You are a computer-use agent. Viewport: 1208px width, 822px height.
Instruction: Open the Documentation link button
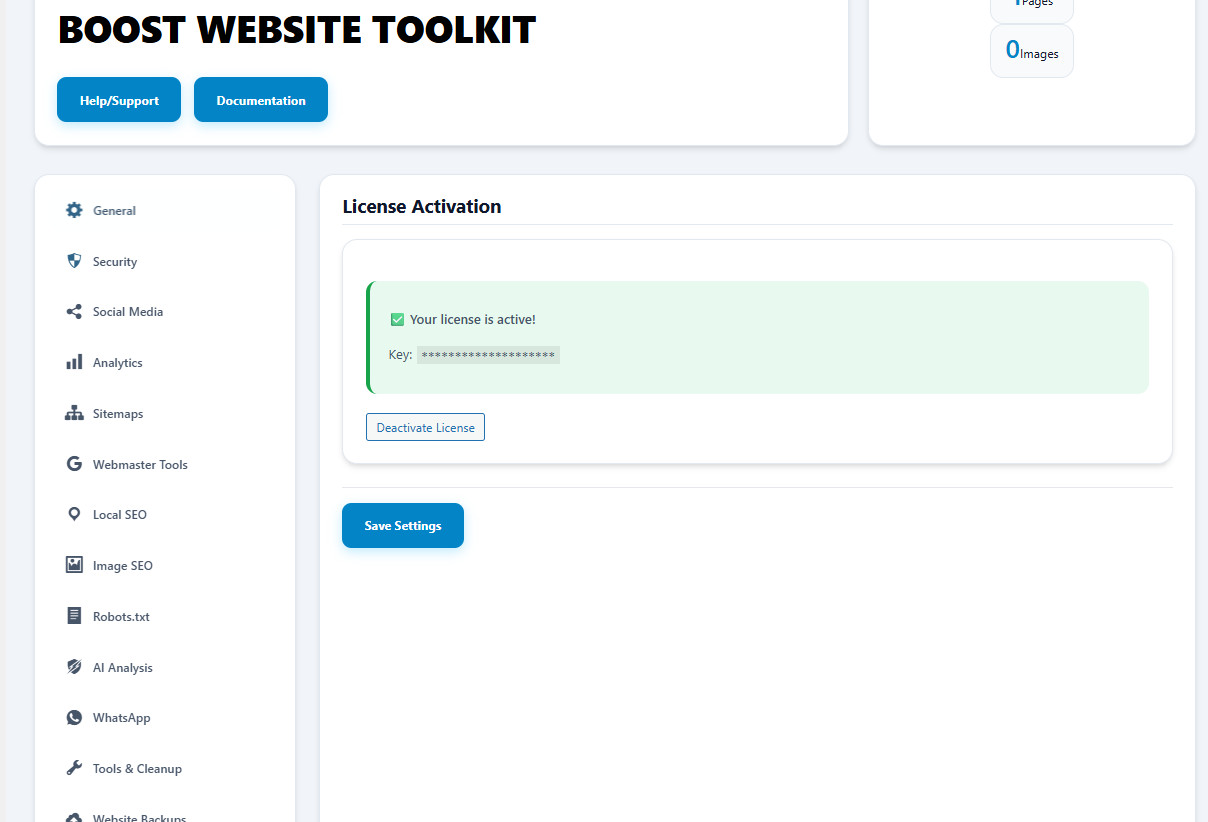pyautogui.click(x=261, y=100)
